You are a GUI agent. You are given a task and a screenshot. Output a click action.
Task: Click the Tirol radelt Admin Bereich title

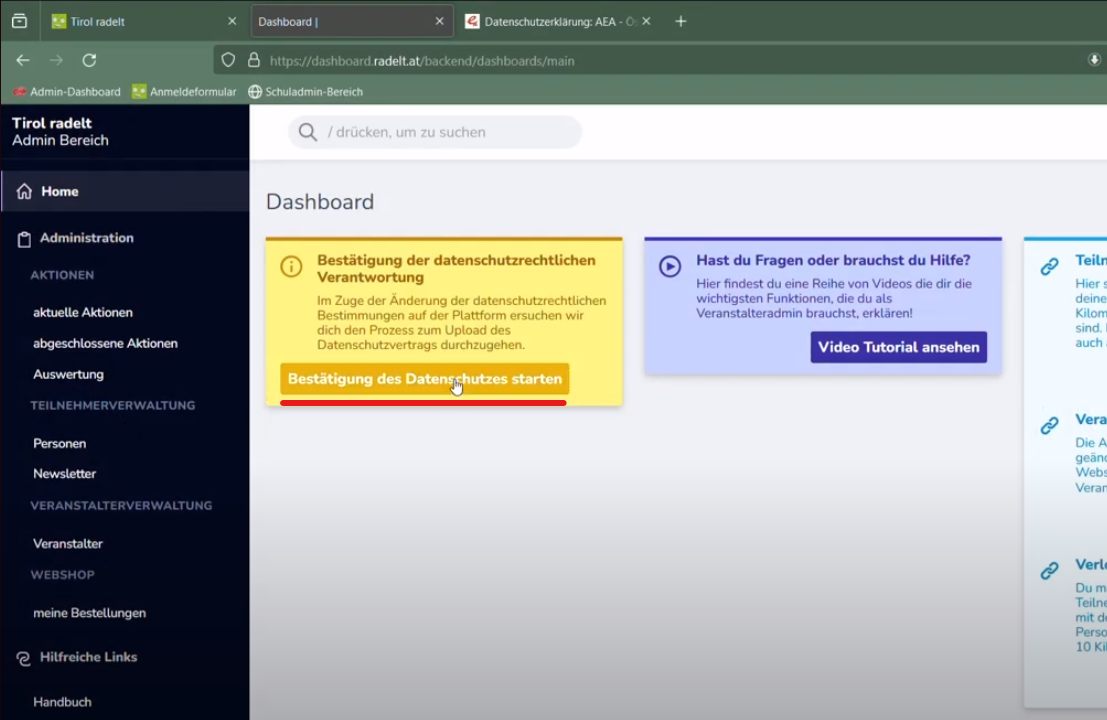click(x=61, y=131)
